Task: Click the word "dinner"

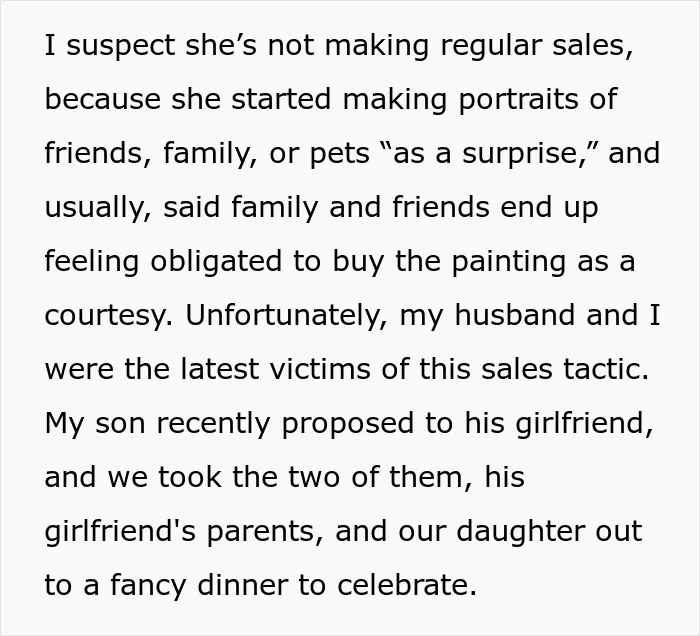Action: click(243, 586)
